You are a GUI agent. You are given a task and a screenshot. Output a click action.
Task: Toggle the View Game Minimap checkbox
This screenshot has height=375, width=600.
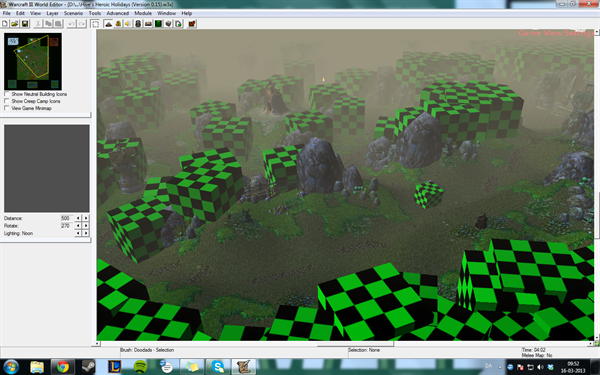[x=7, y=108]
